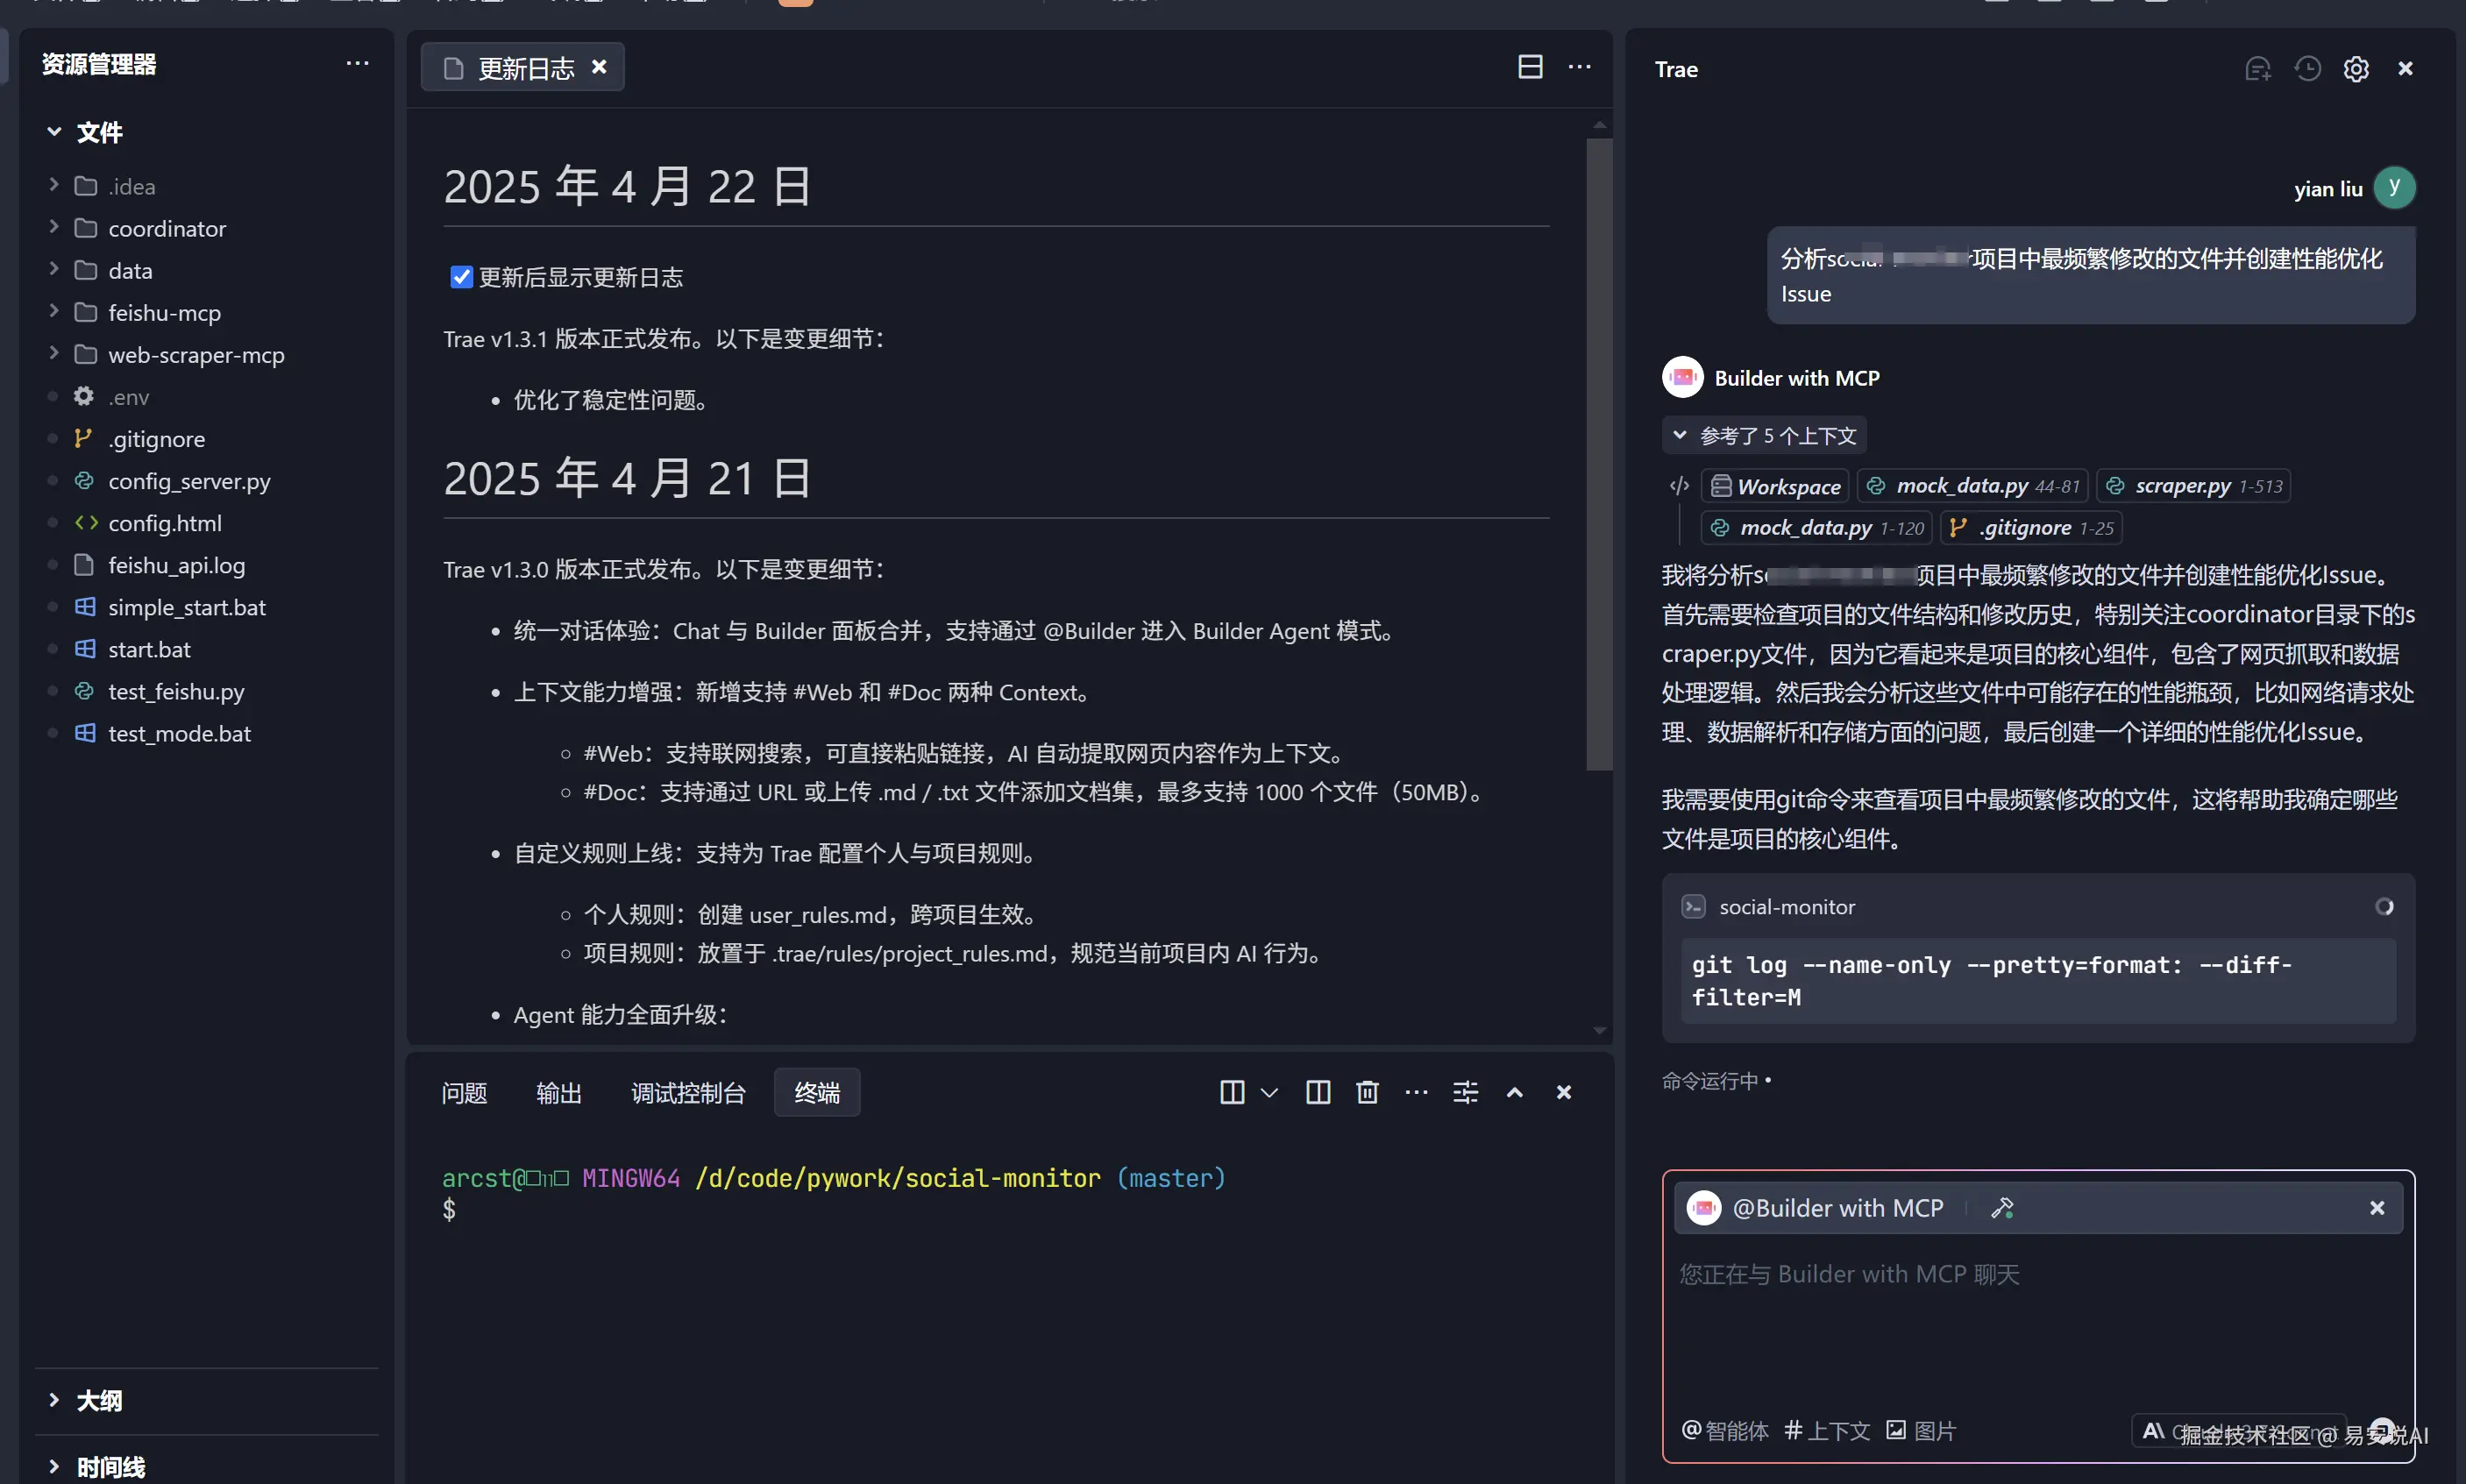The width and height of the screenshot is (2466, 1484).
Task: Expand the coordinator folder
Action: (166, 229)
